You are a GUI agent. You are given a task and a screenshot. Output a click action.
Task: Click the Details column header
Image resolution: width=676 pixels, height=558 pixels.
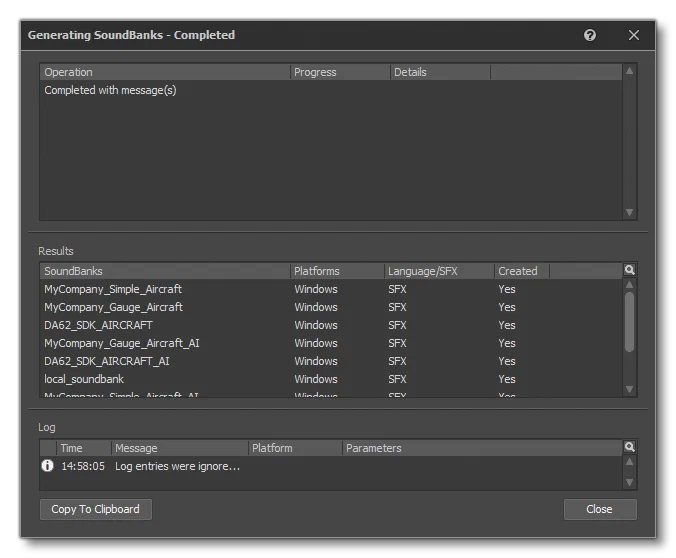pos(440,72)
